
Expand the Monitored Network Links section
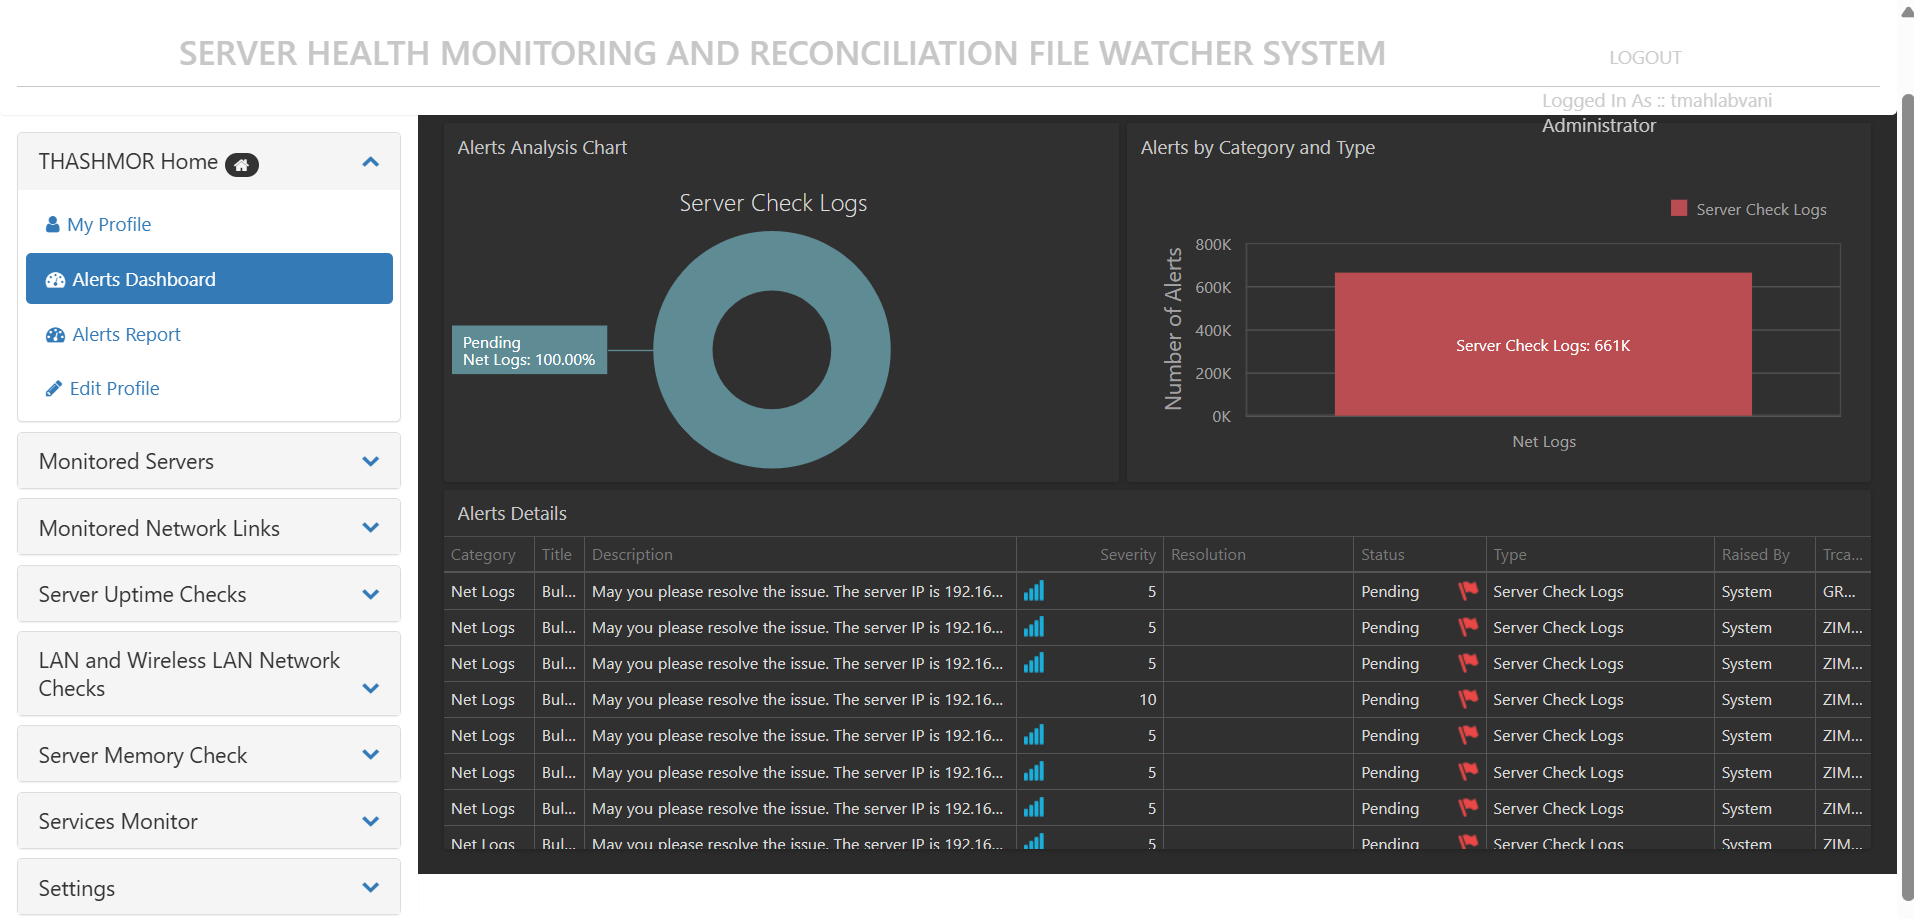pyautogui.click(x=209, y=528)
